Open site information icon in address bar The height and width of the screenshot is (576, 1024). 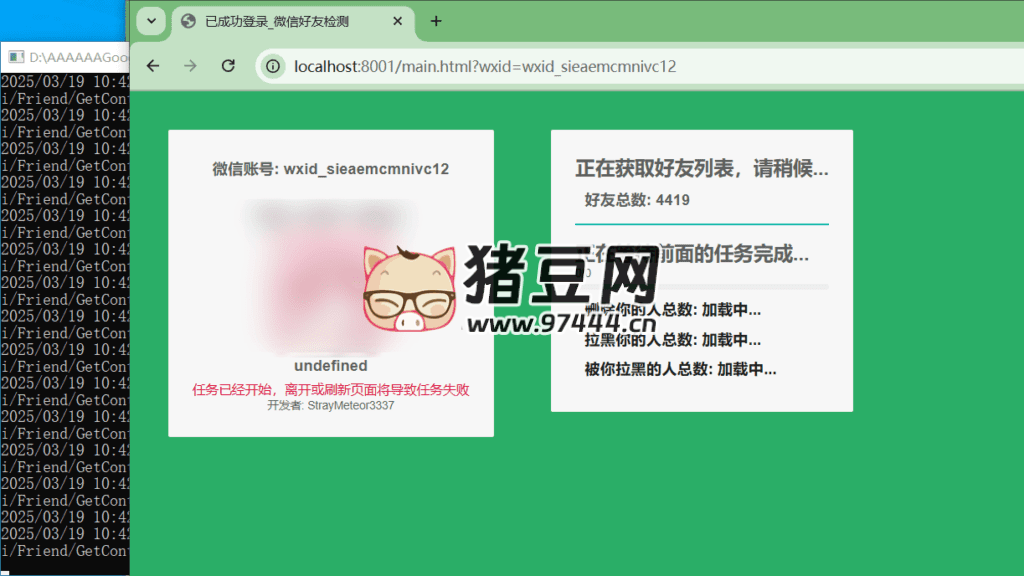[272, 67]
